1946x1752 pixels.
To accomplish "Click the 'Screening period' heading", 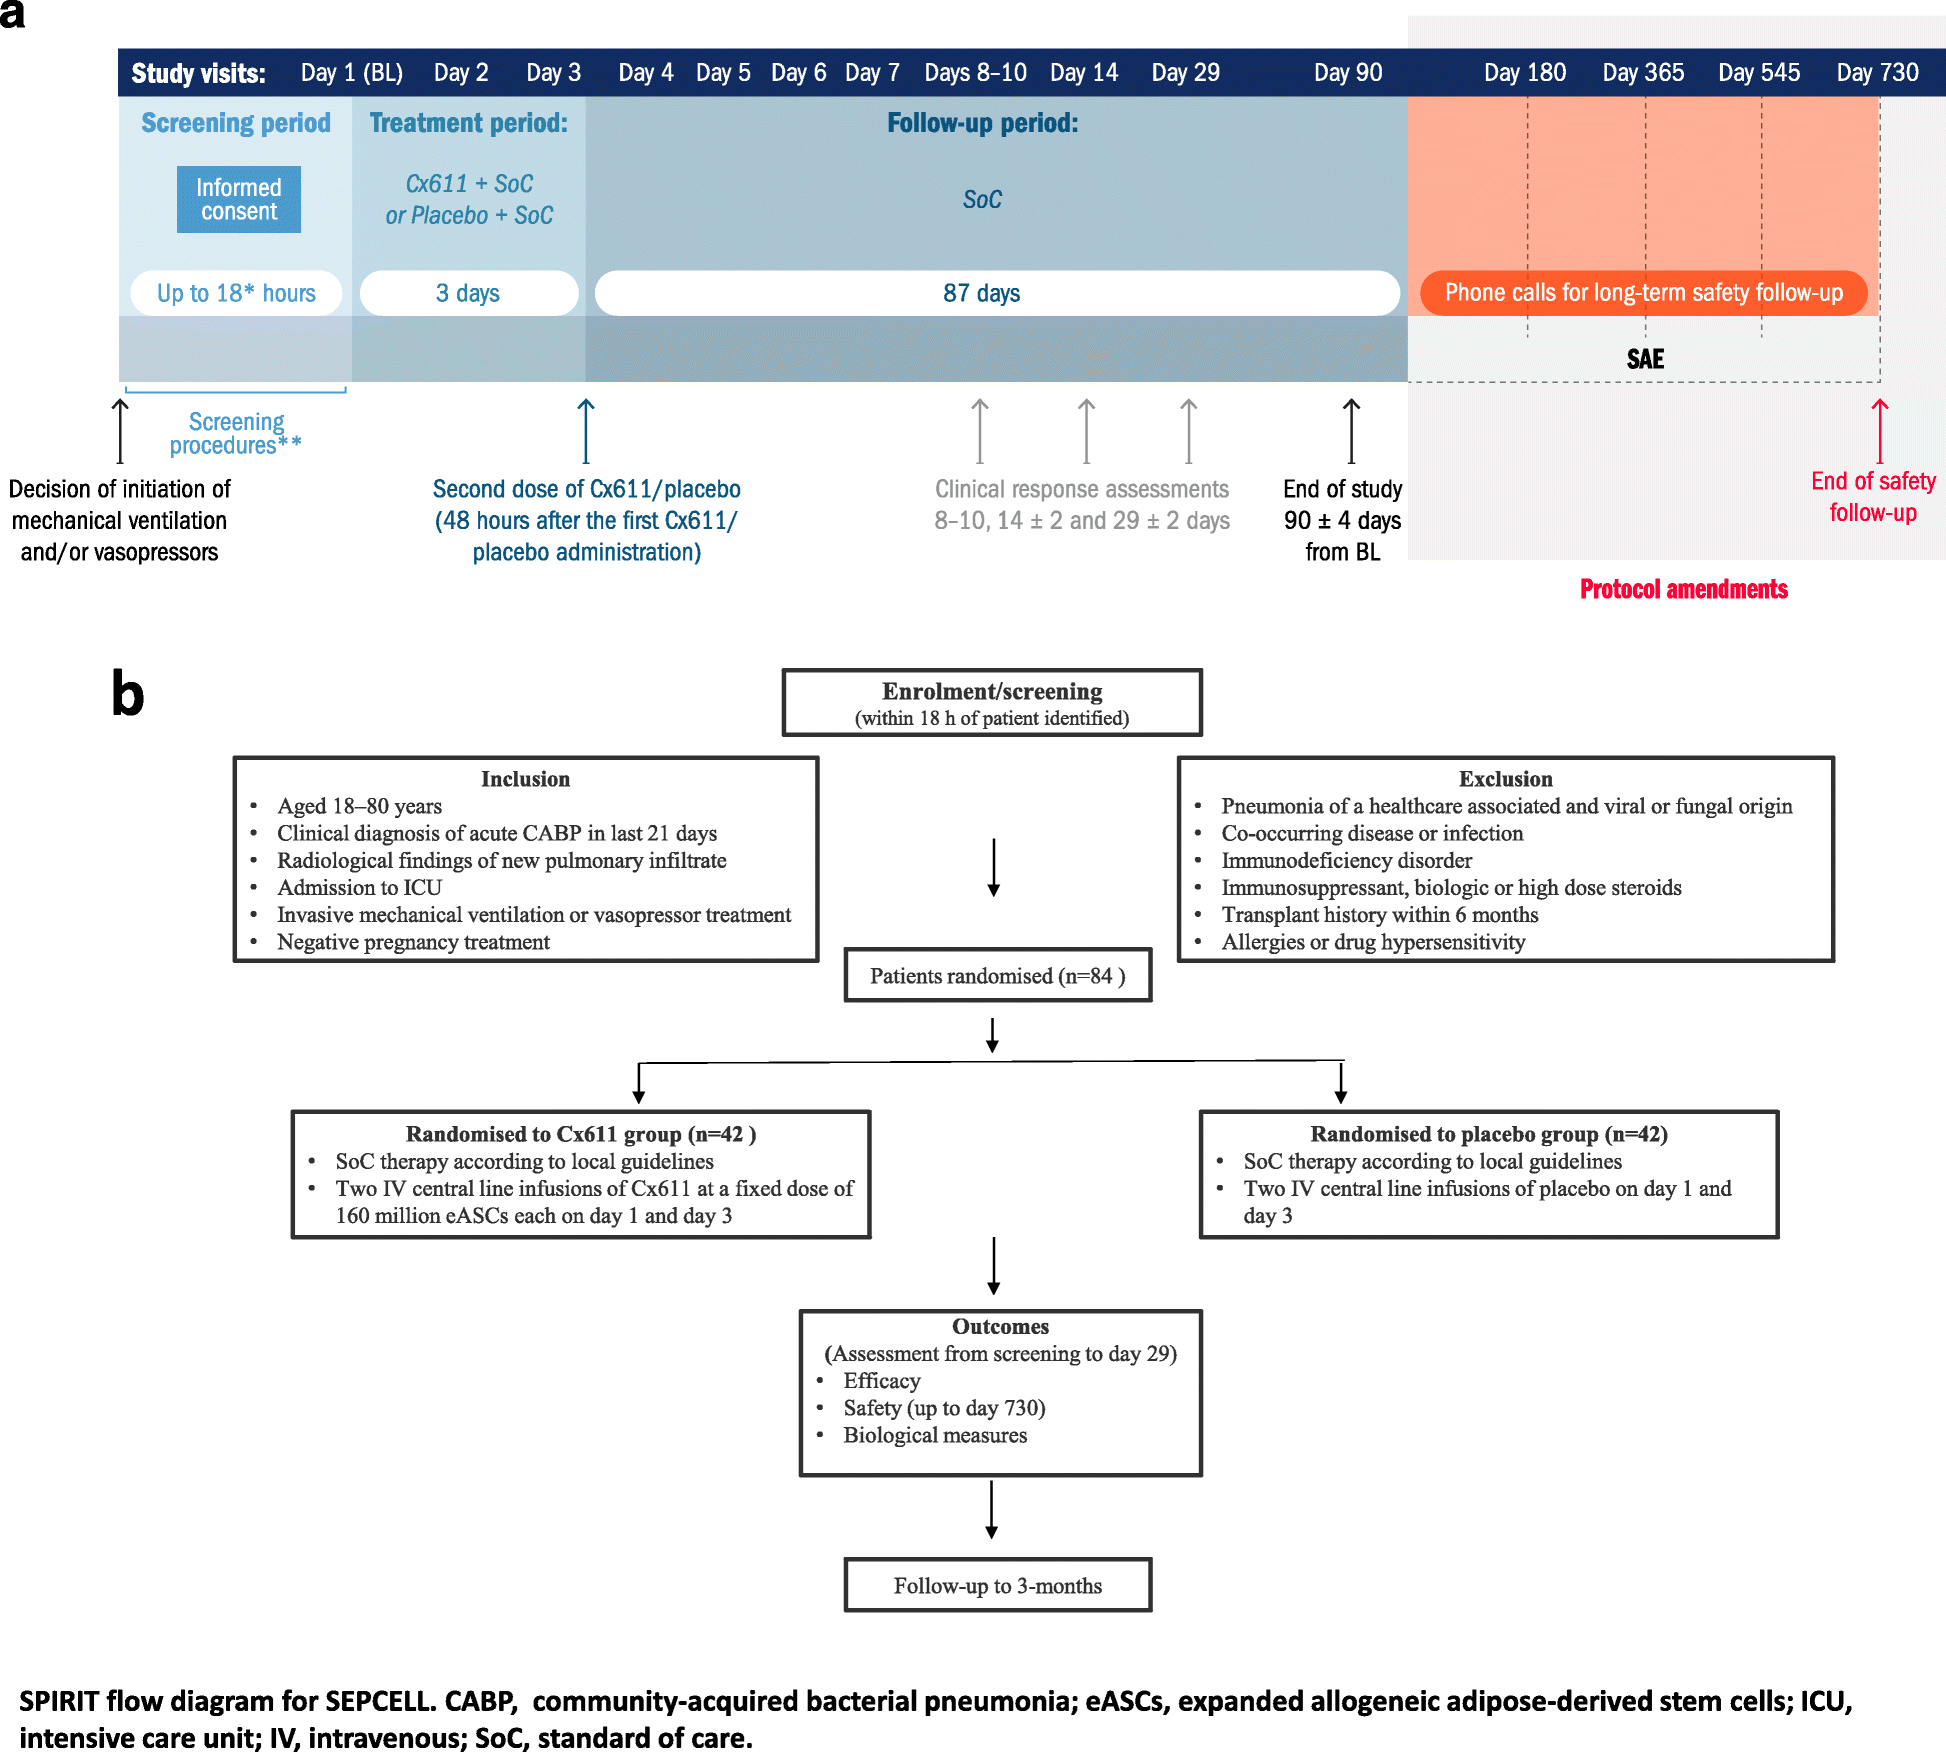I will coord(236,123).
